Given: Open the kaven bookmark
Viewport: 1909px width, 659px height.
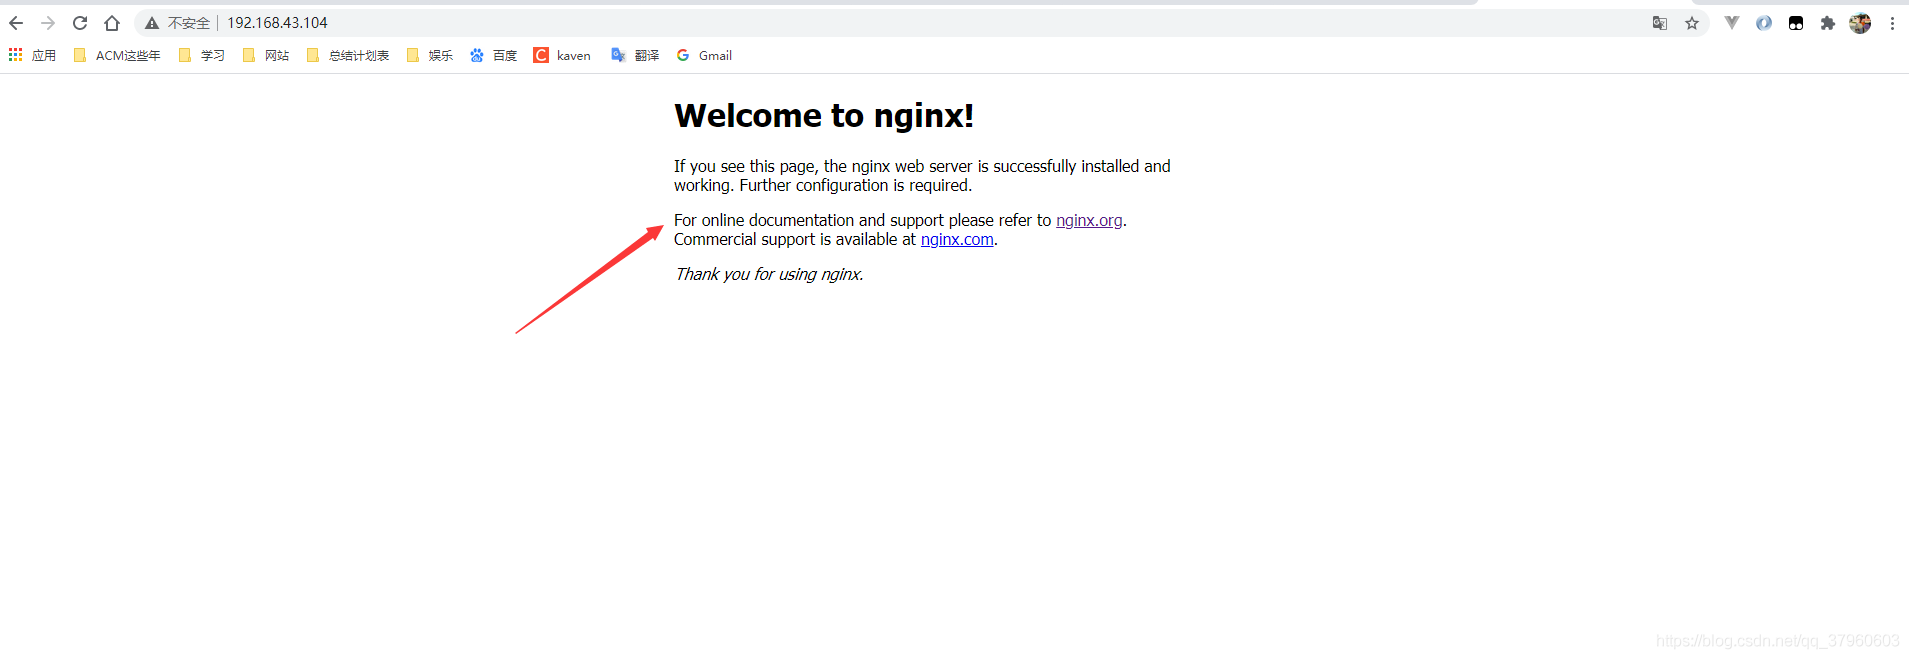Looking at the screenshot, I should click(562, 55).
